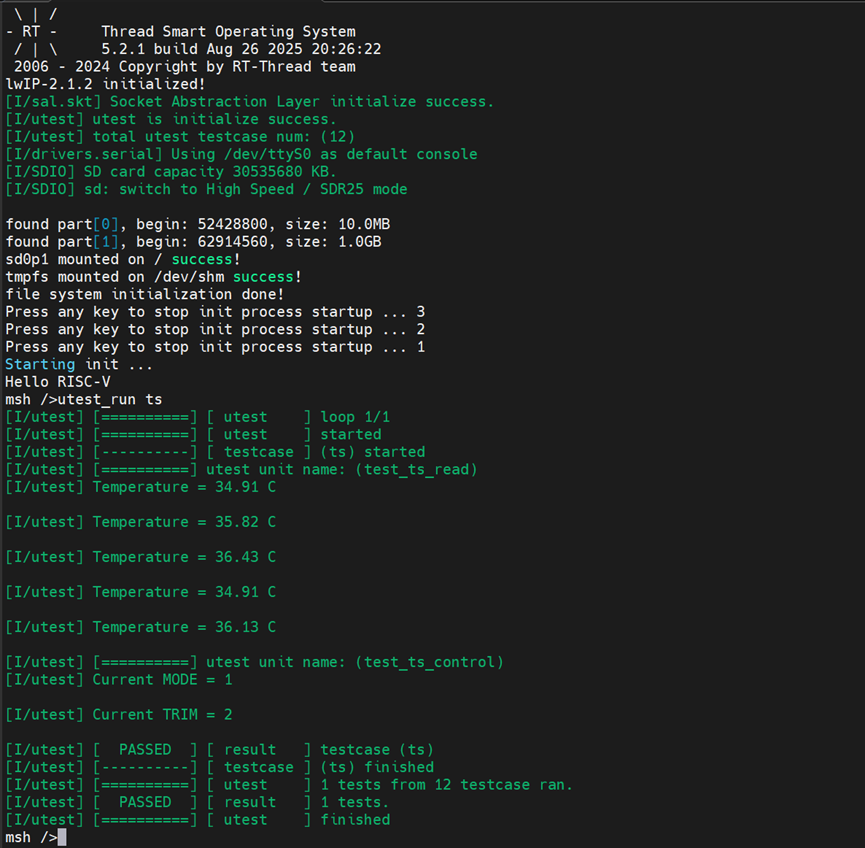865x848 pixels.
Task: Click the "[ utest ] started" line
Action: pyautogui.click(x=193, y=434)
